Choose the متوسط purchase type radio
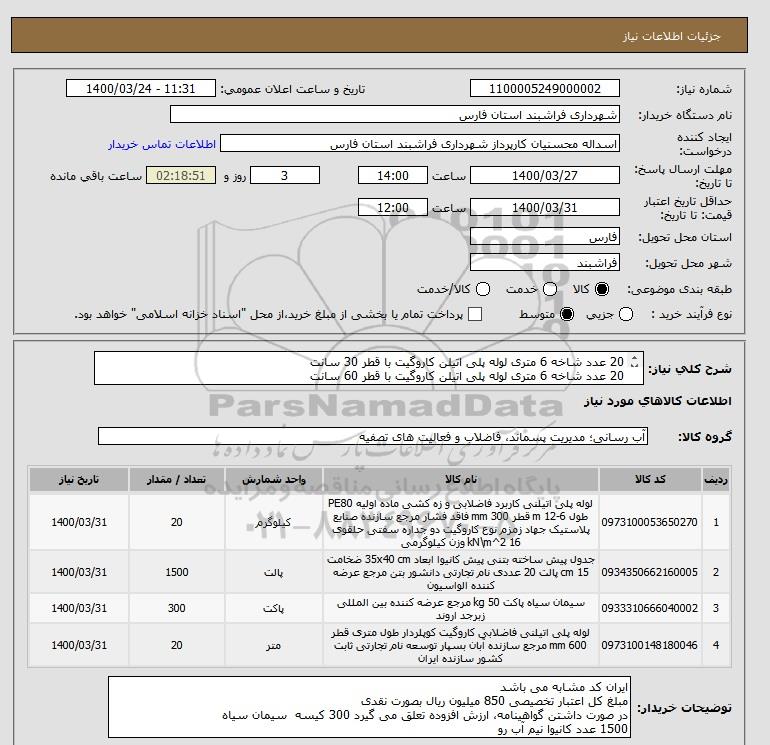770x745 pixels. pos(567,314)
